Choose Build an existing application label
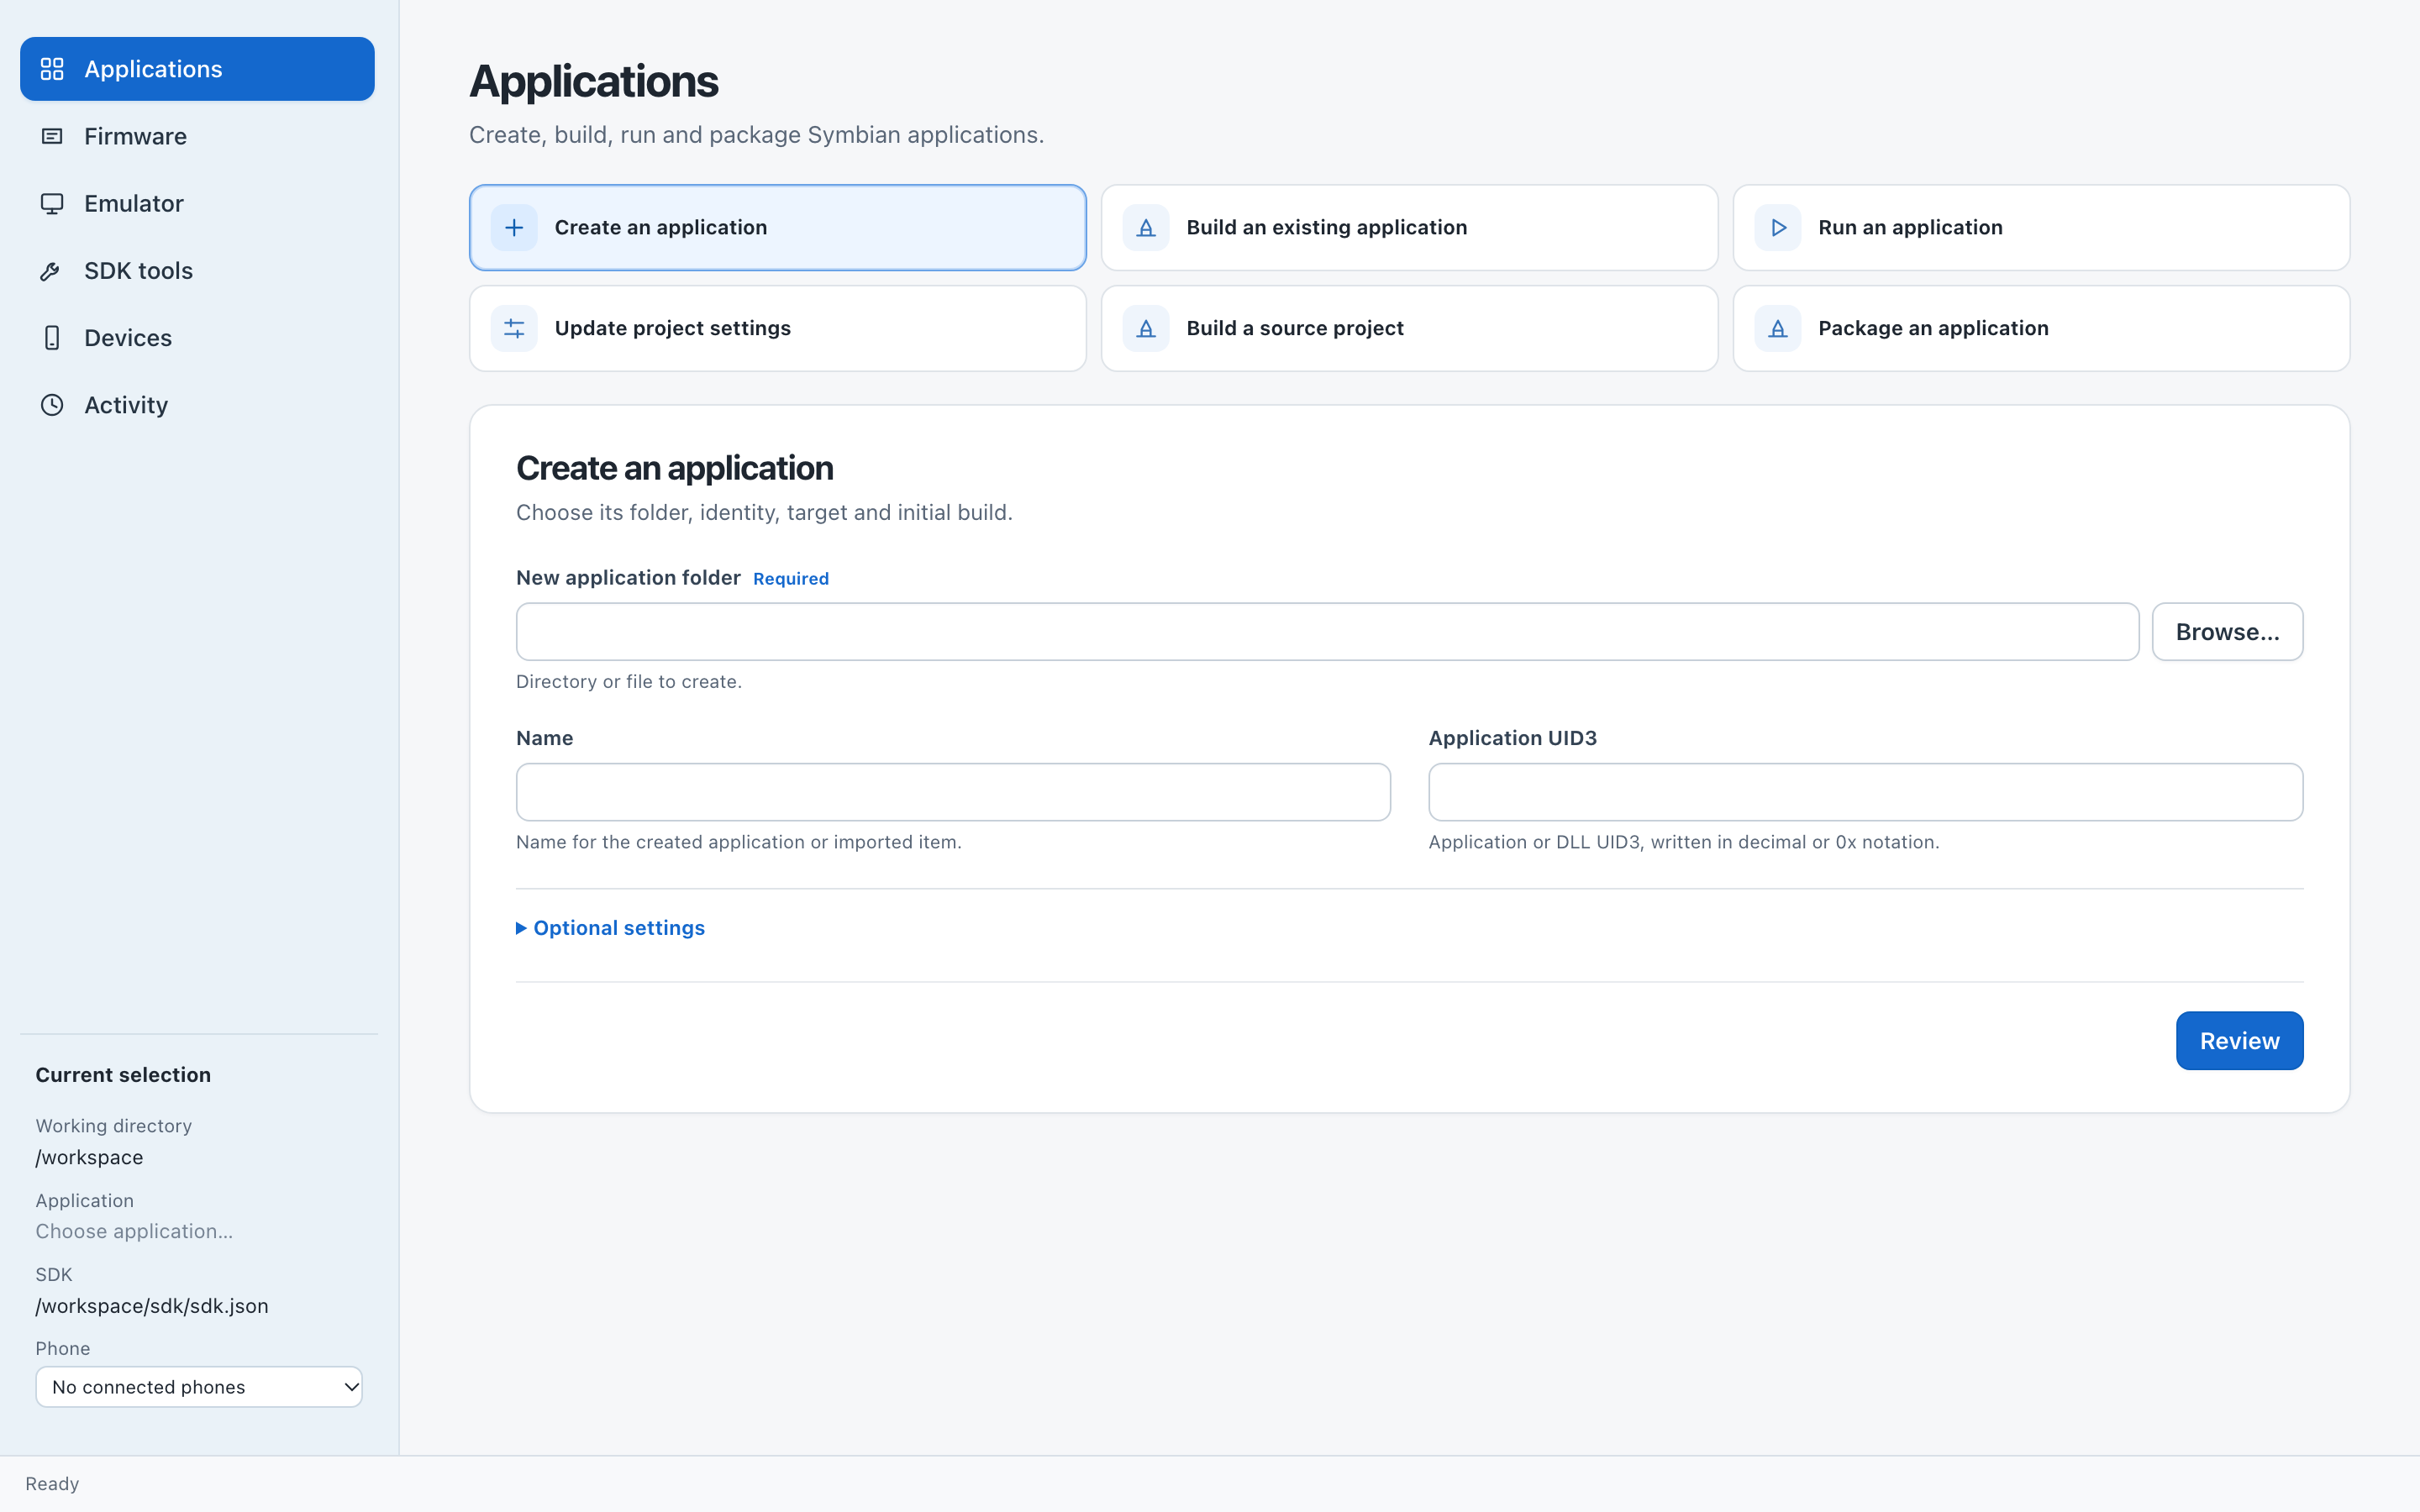 (x=1327, y=228)
